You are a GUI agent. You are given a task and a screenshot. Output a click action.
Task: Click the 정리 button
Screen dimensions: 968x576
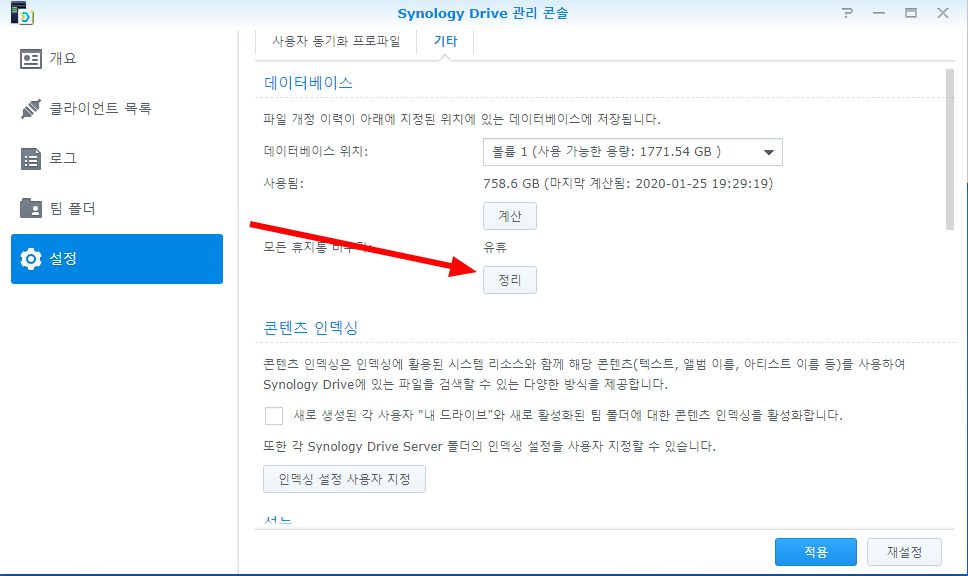509,280
